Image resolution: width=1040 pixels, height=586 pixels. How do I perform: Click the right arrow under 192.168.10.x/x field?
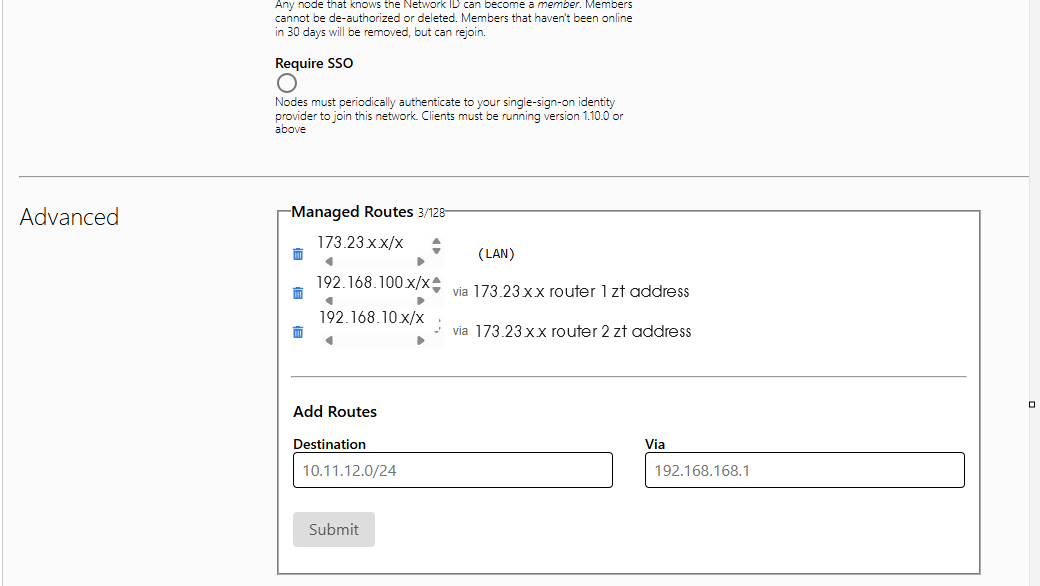point(422,339)
